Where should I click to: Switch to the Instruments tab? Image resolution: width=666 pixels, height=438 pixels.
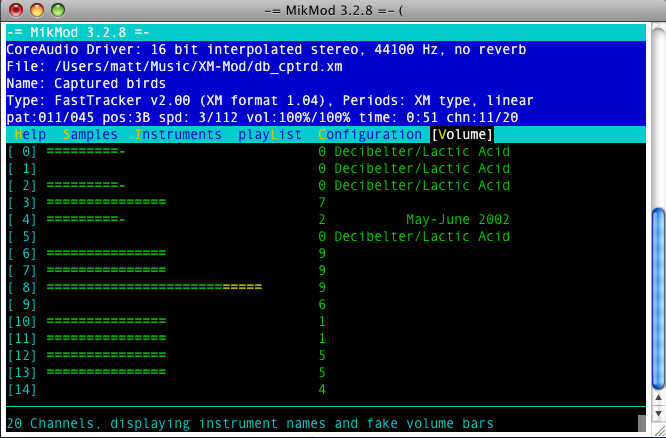coord(178,134)
